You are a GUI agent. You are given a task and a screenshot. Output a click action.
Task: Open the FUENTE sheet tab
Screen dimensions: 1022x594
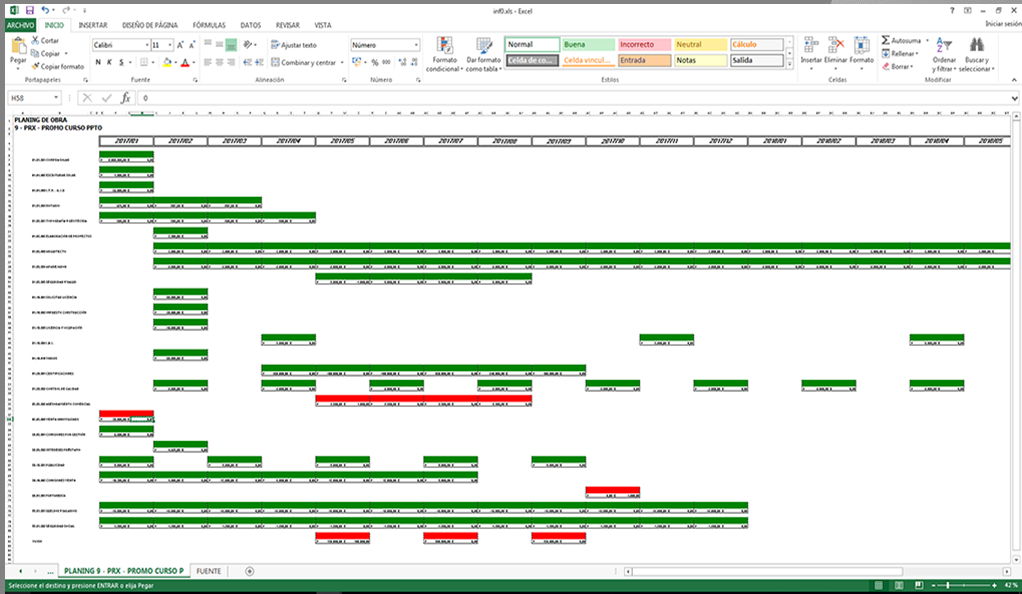pyautogui.click(x=211, y=571)
